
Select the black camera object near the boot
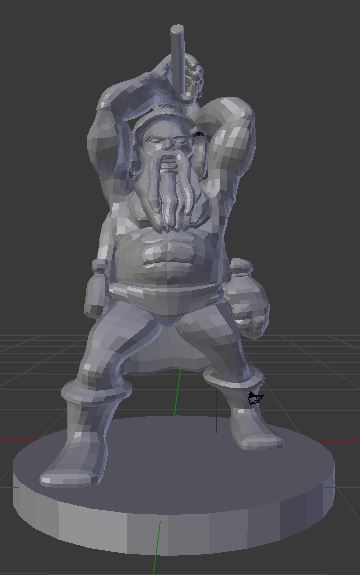coord(255,398)
